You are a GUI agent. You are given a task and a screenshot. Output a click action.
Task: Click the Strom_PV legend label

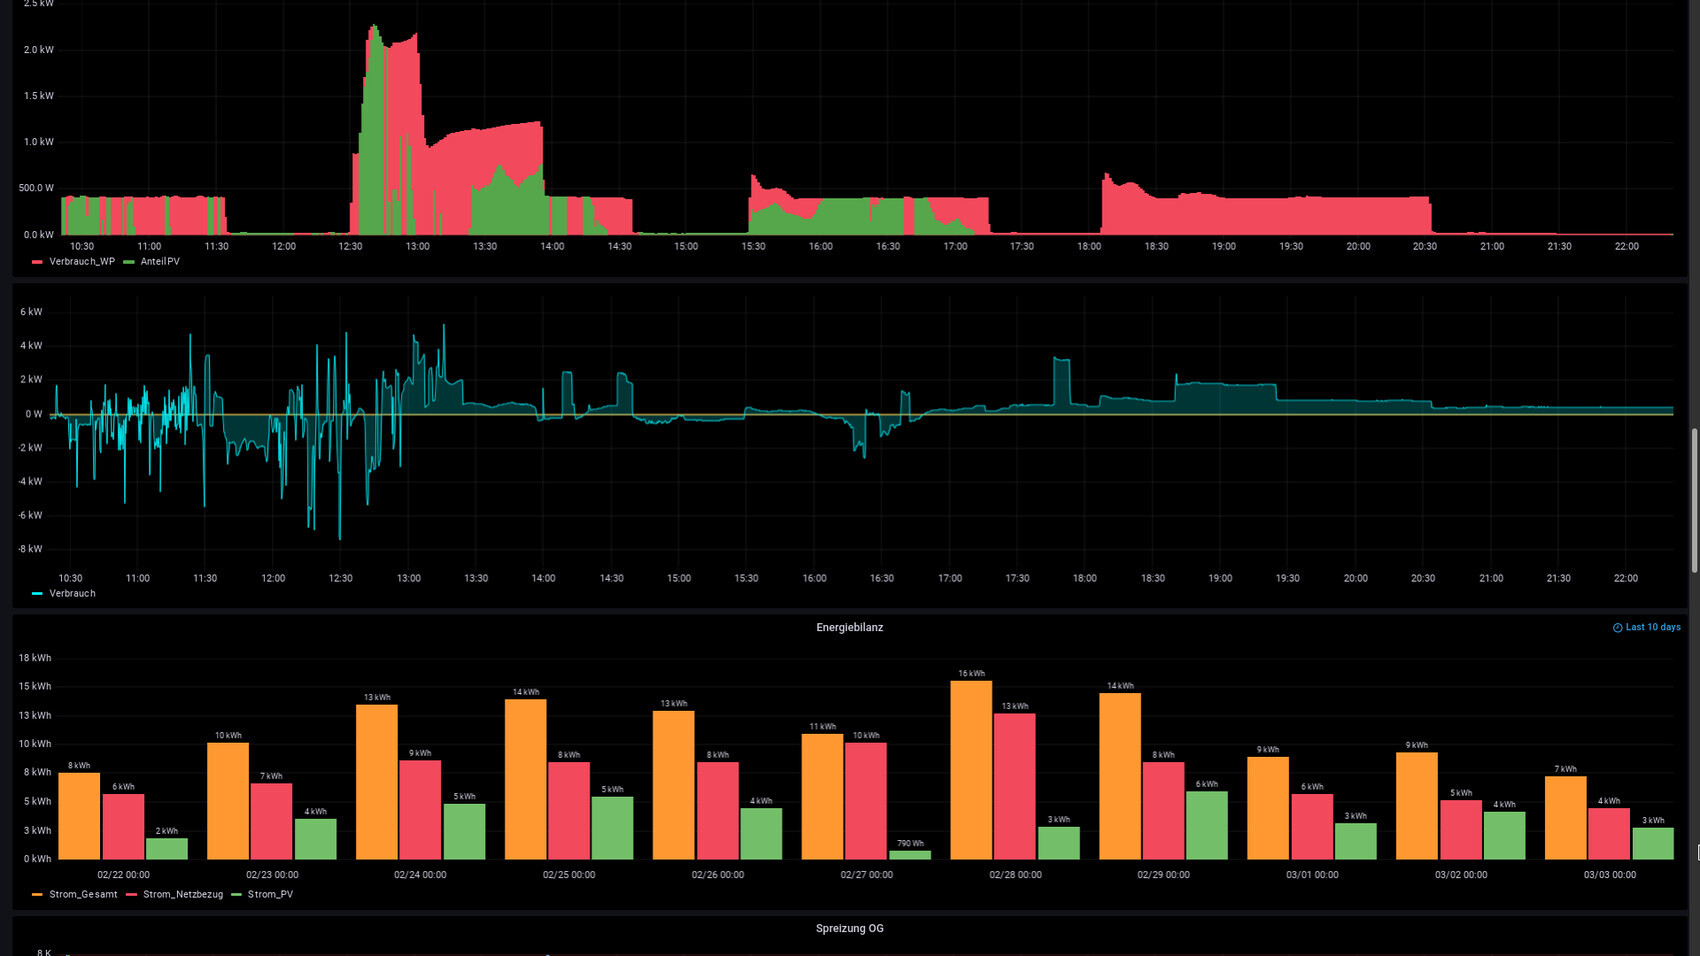pos(270,895)
